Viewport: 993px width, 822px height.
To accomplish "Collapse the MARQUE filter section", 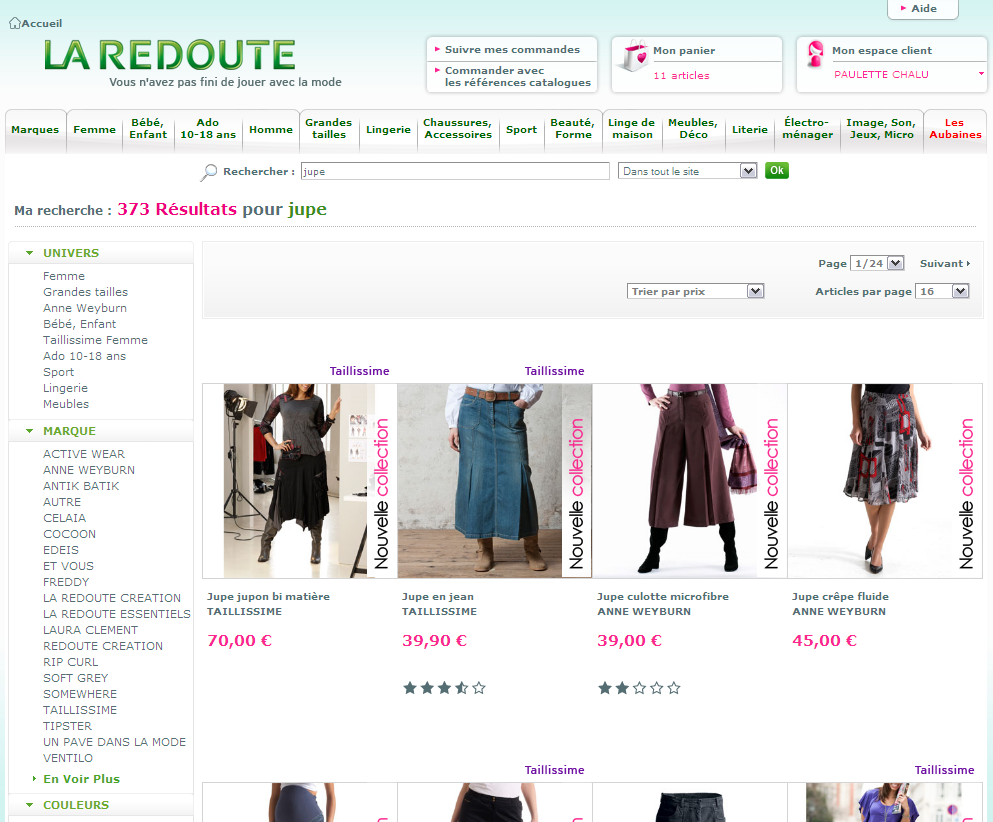I will (x=29, y=431).
